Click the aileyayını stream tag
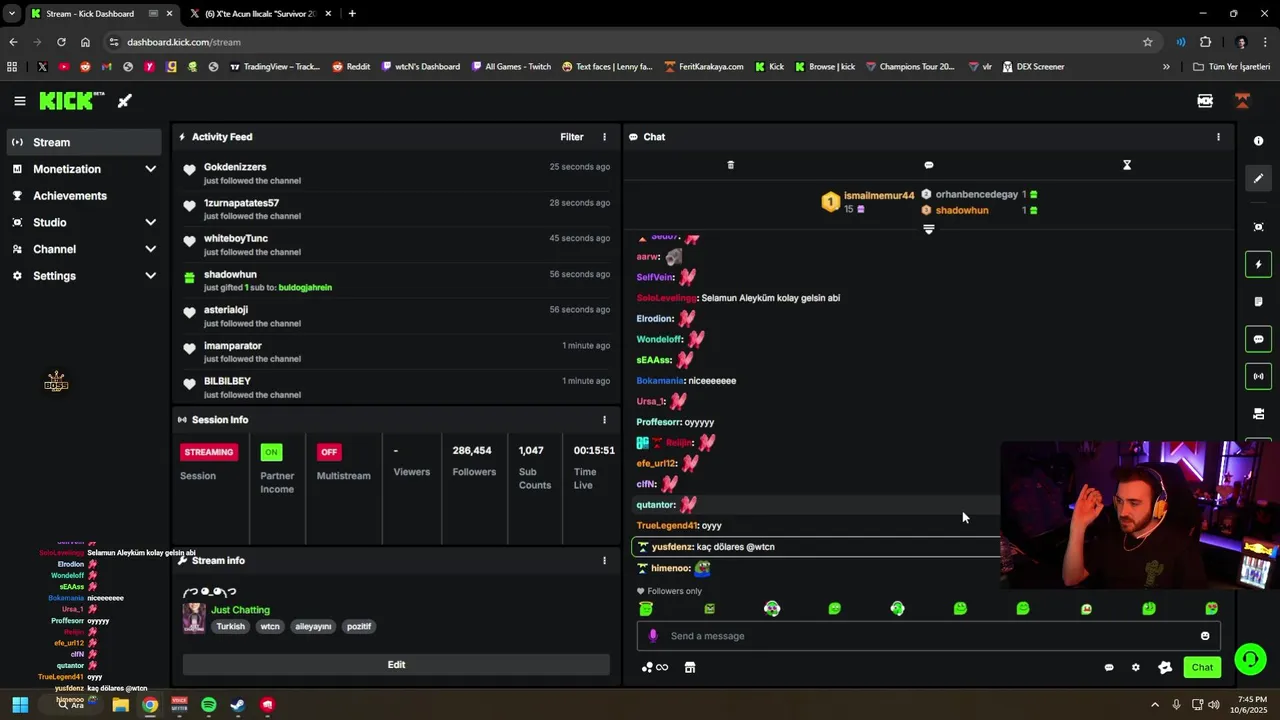Image resolution: width=1280 pixels, height=720 pixels. point(313,627)
